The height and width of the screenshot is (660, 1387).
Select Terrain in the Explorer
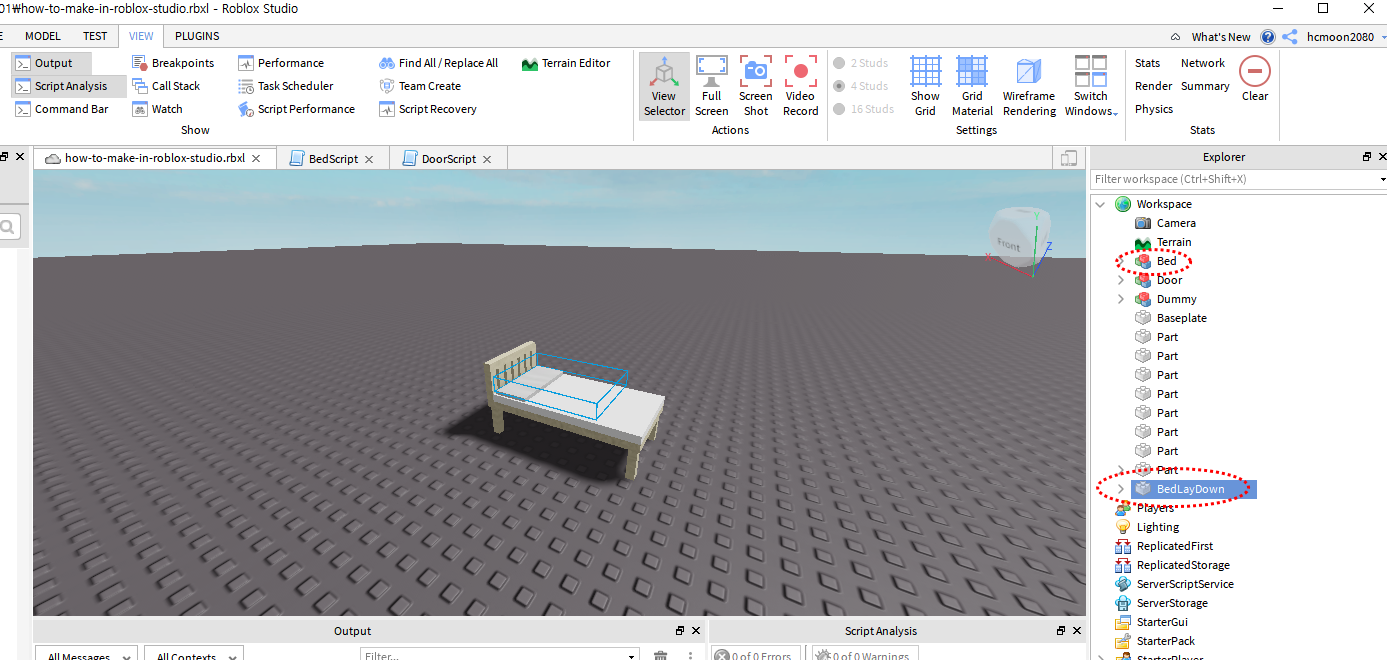point(1174,242)
